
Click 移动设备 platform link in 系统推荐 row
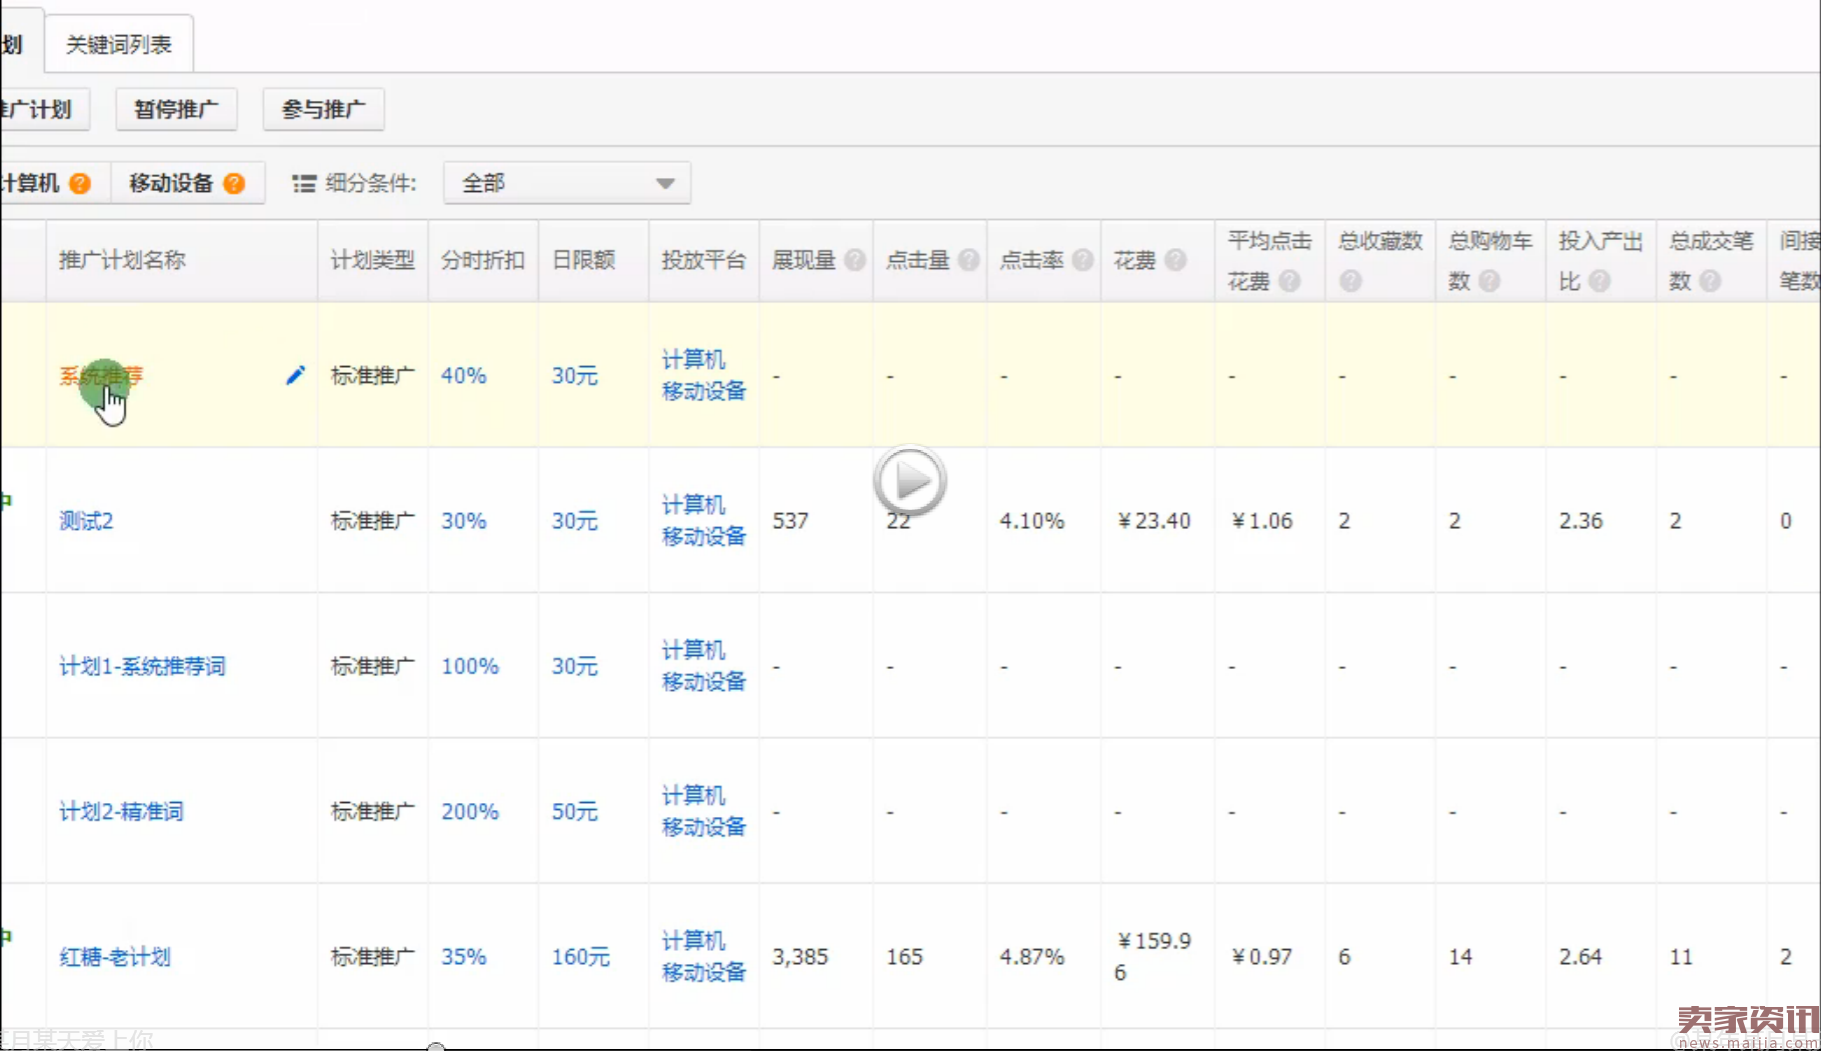click(x=704, y=391)
